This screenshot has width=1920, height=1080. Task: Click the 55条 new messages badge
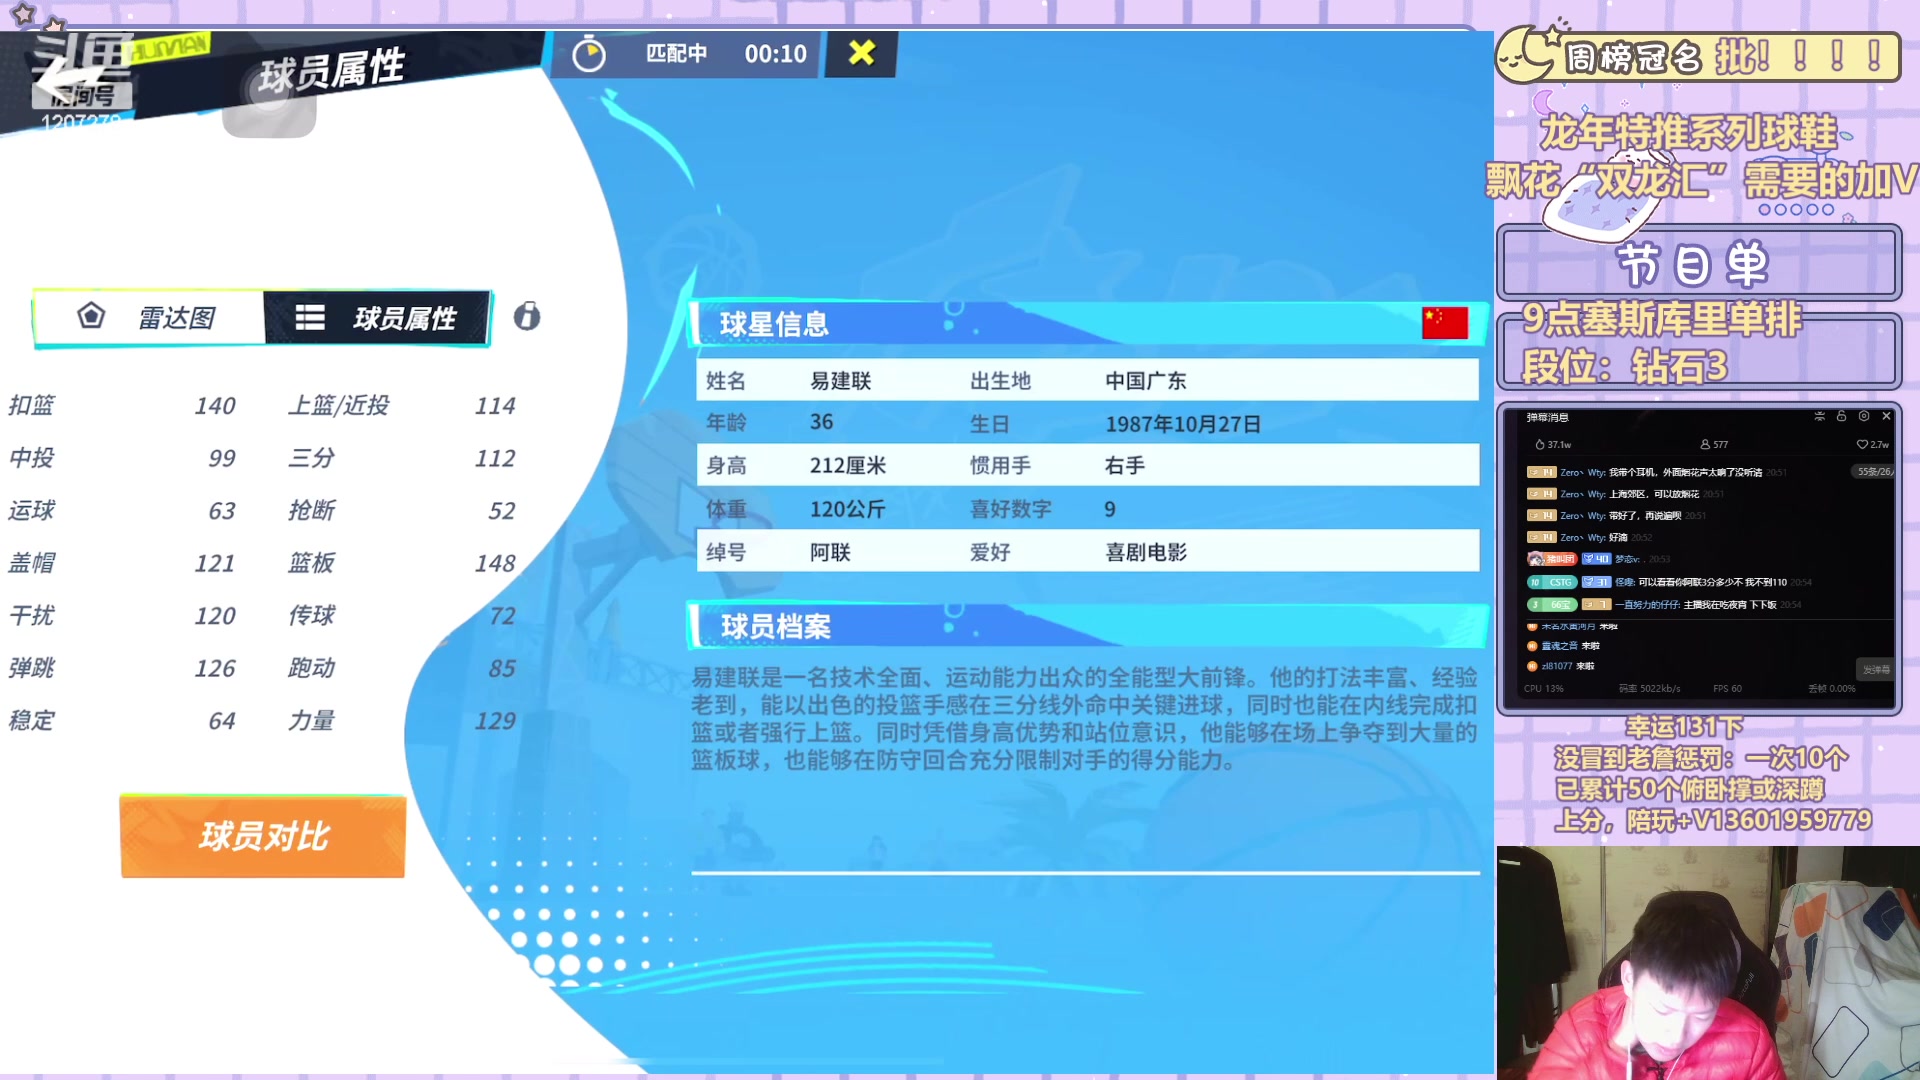[1873, 471]
